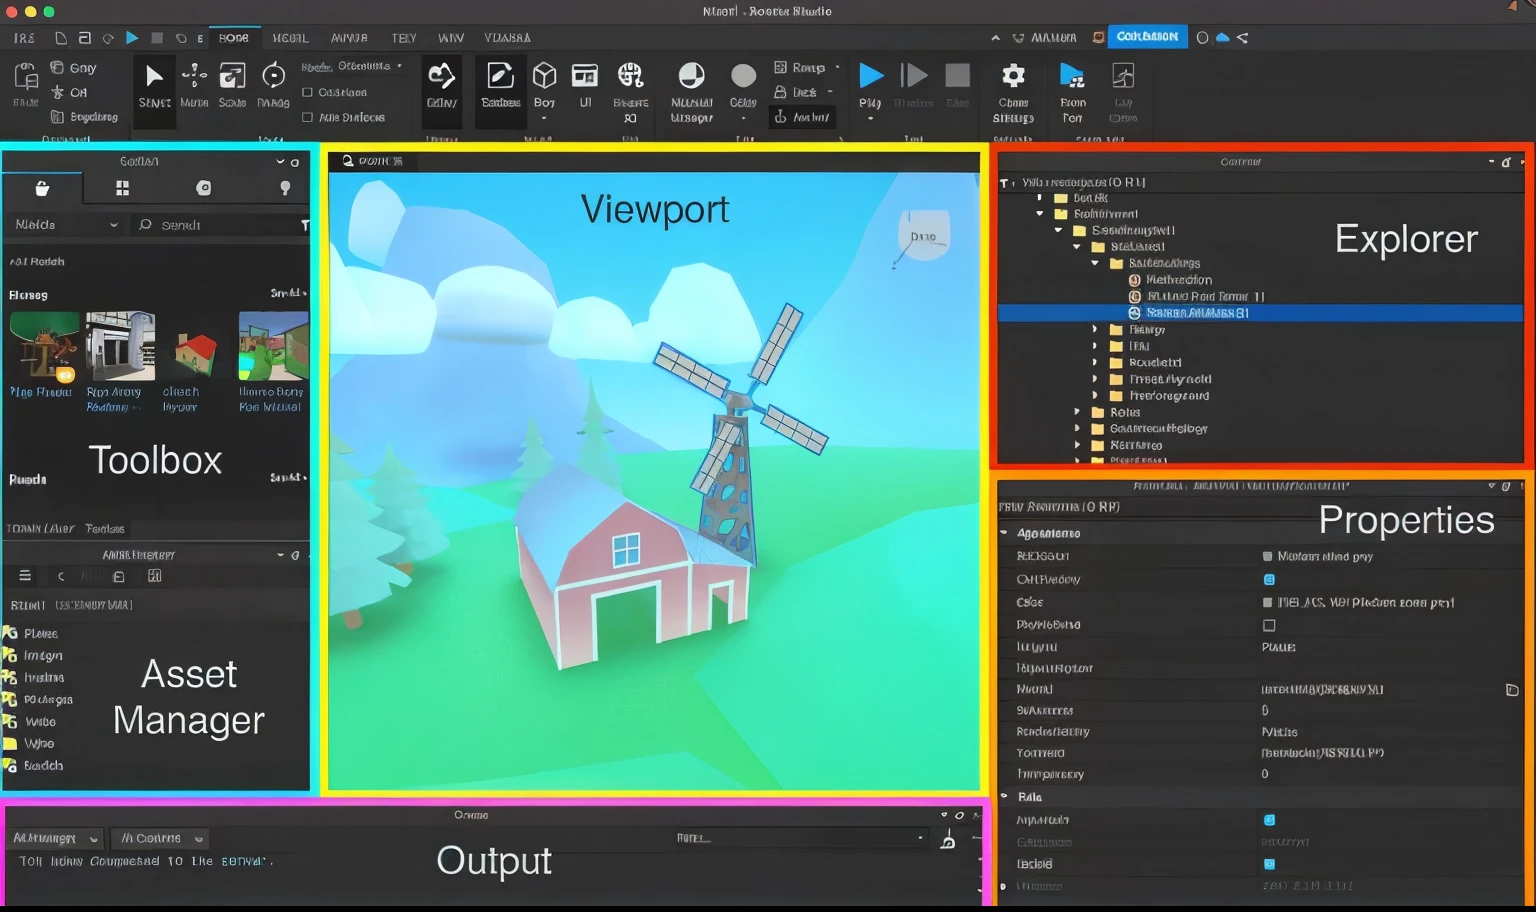Viewport: 1536px width, 912px height.
Task: Open the View ribbon tab
Action: click(451, 38)
